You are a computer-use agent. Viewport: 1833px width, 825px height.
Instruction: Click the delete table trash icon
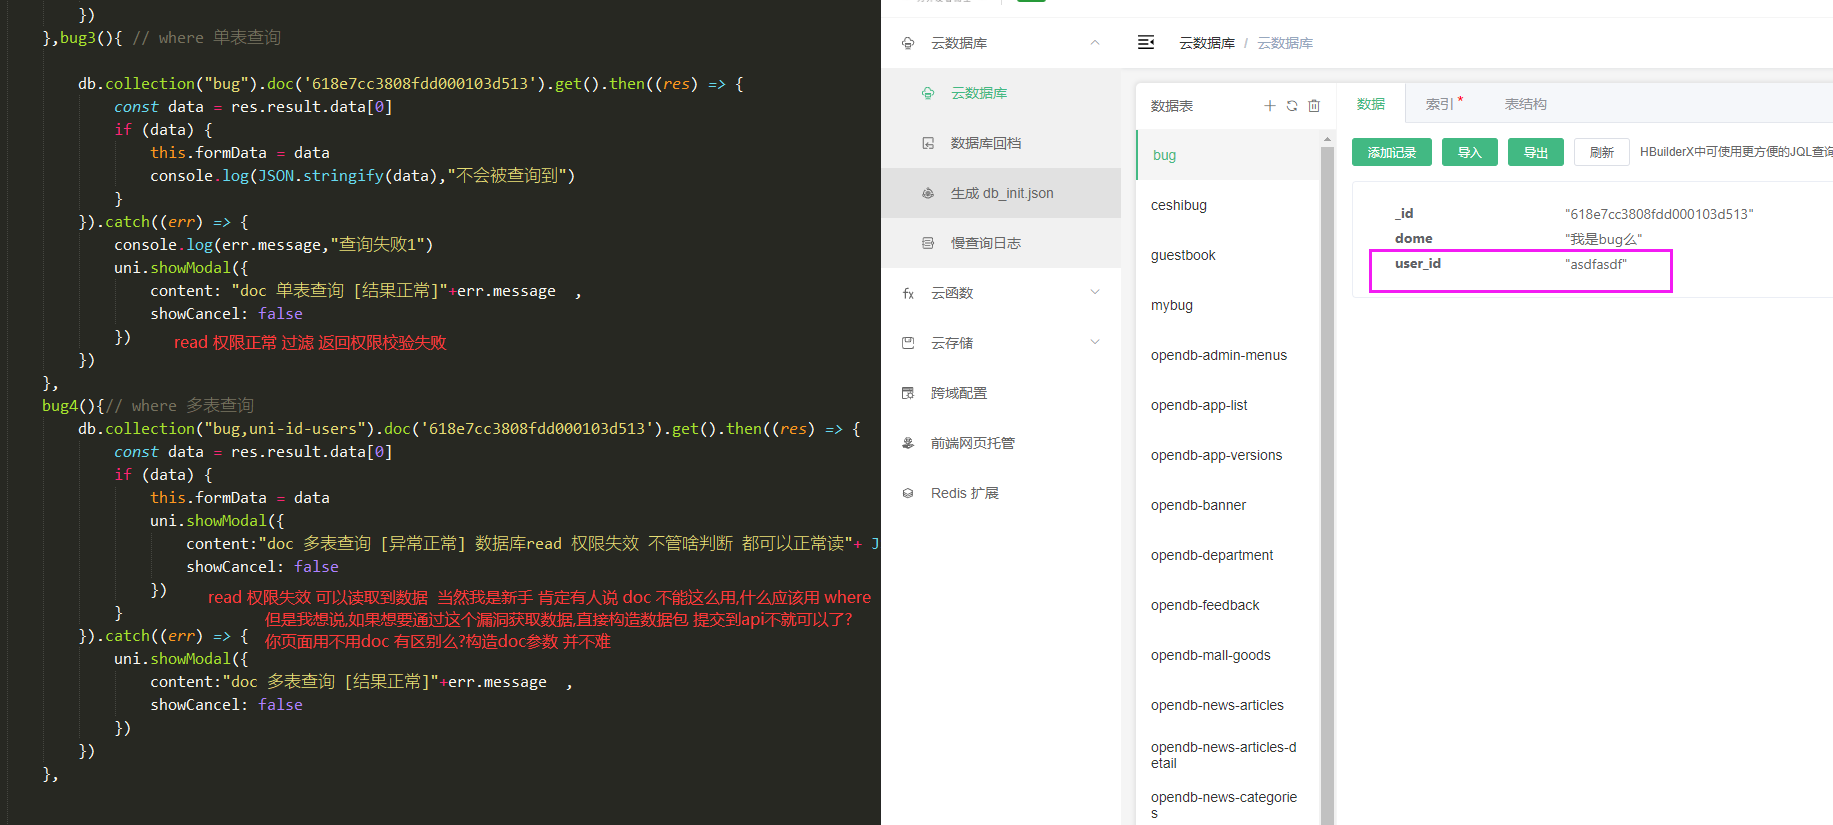[1314, 106]
